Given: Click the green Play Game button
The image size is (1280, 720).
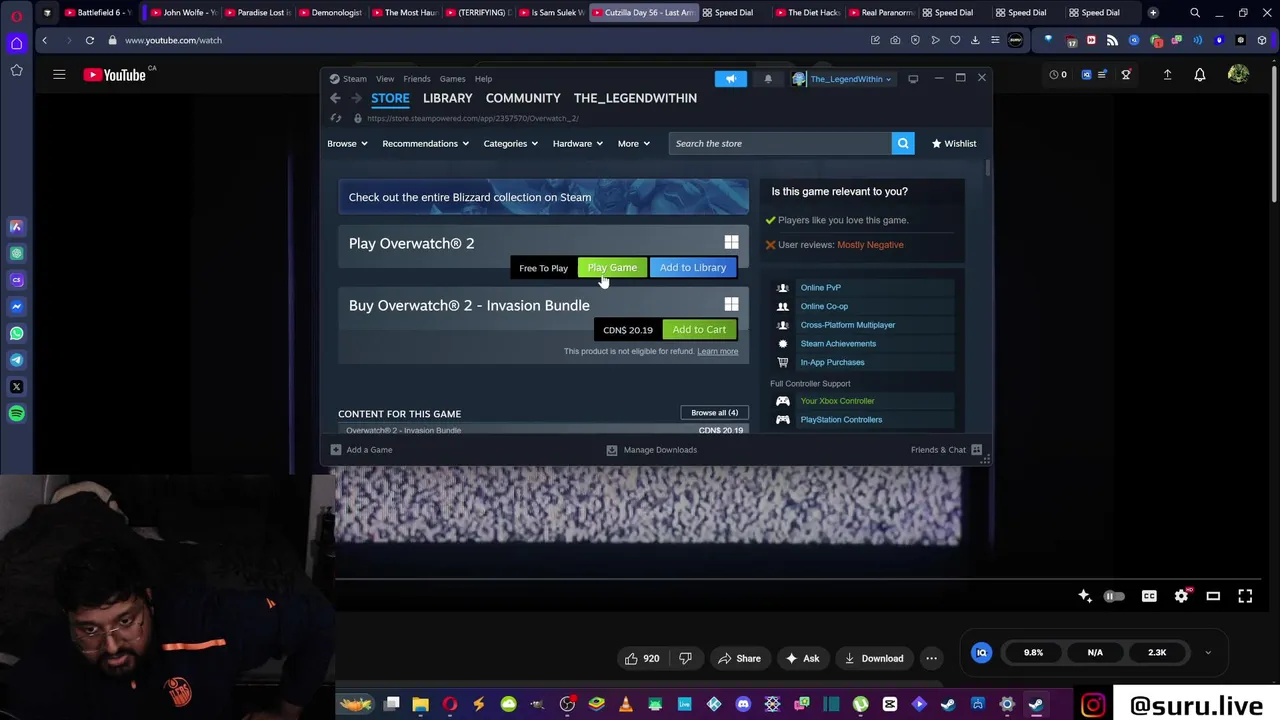Looking at the screenshot, I should [x=612, y=268].
